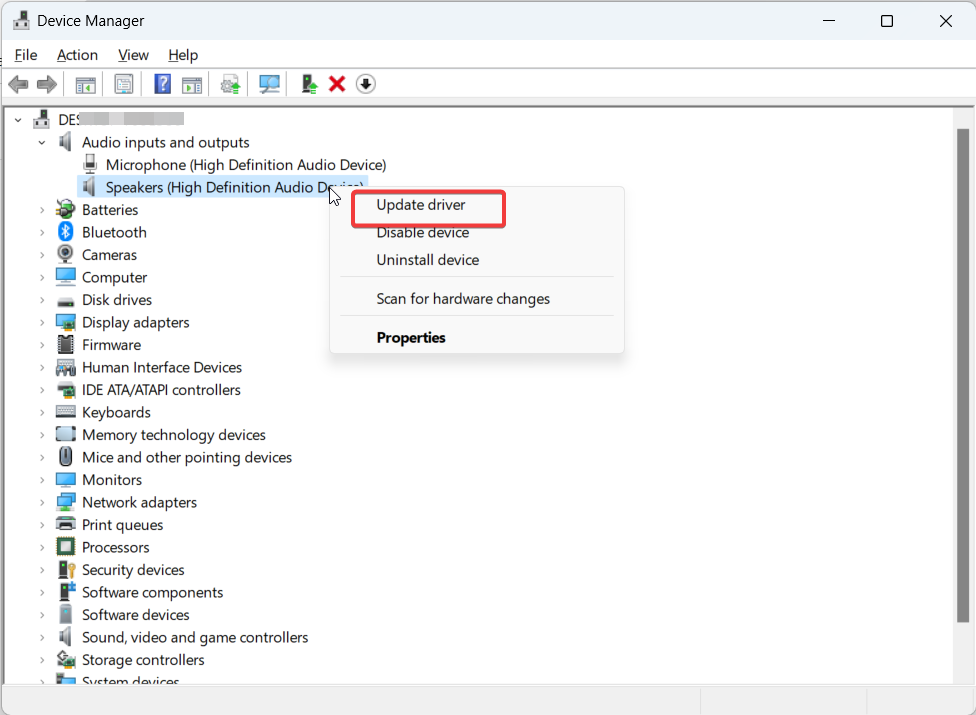The image size is (976, 715).
Task: Click the black down-arrow Disable device icon
Action: click(366, 84)
